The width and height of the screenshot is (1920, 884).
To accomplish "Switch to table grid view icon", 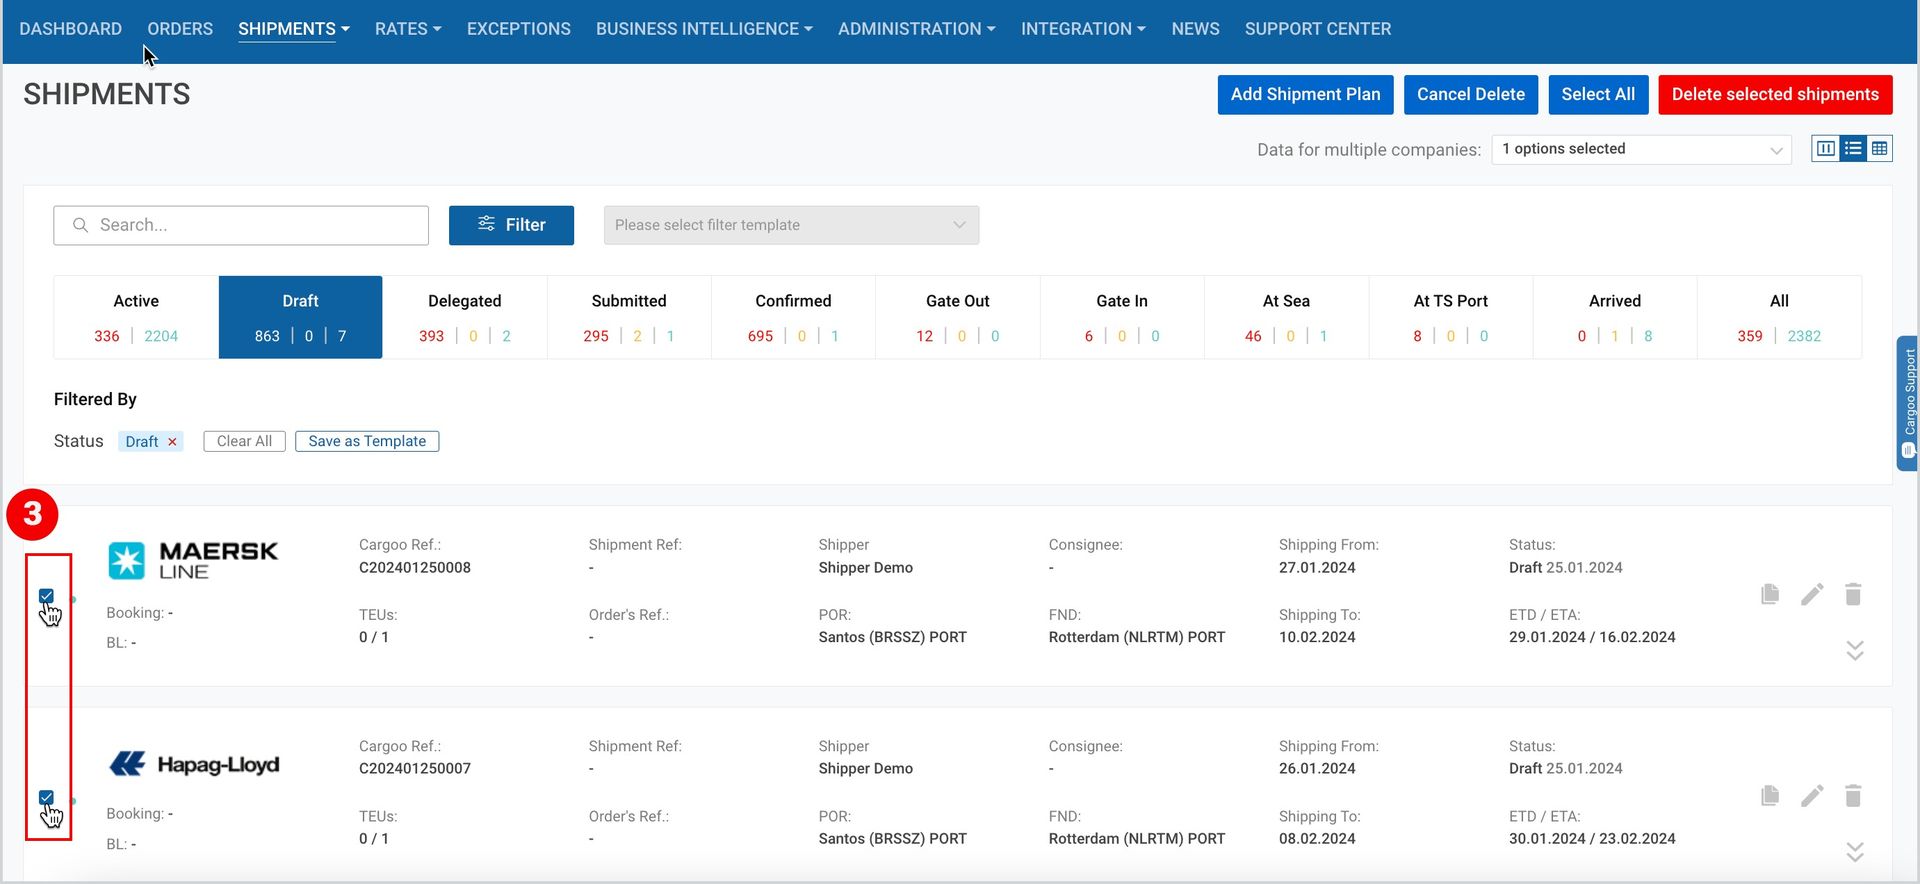I will point(1880,149).
